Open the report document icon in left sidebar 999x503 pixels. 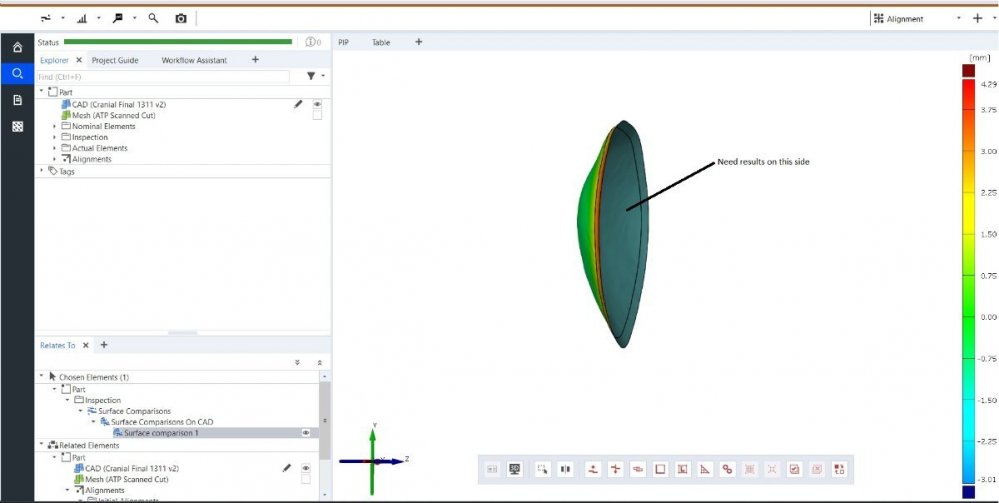tap(17, 100)
